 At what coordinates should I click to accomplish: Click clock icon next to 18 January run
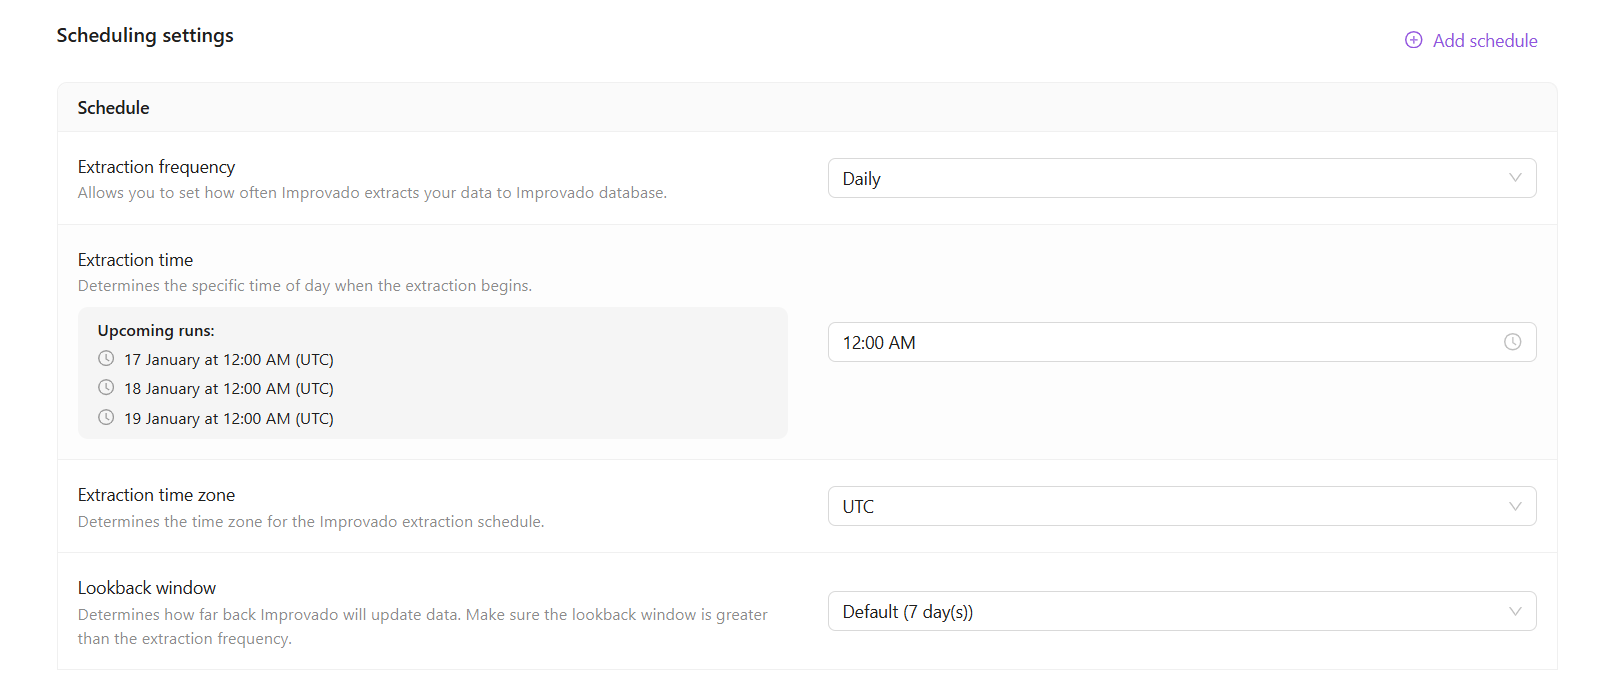pos(106,388)
